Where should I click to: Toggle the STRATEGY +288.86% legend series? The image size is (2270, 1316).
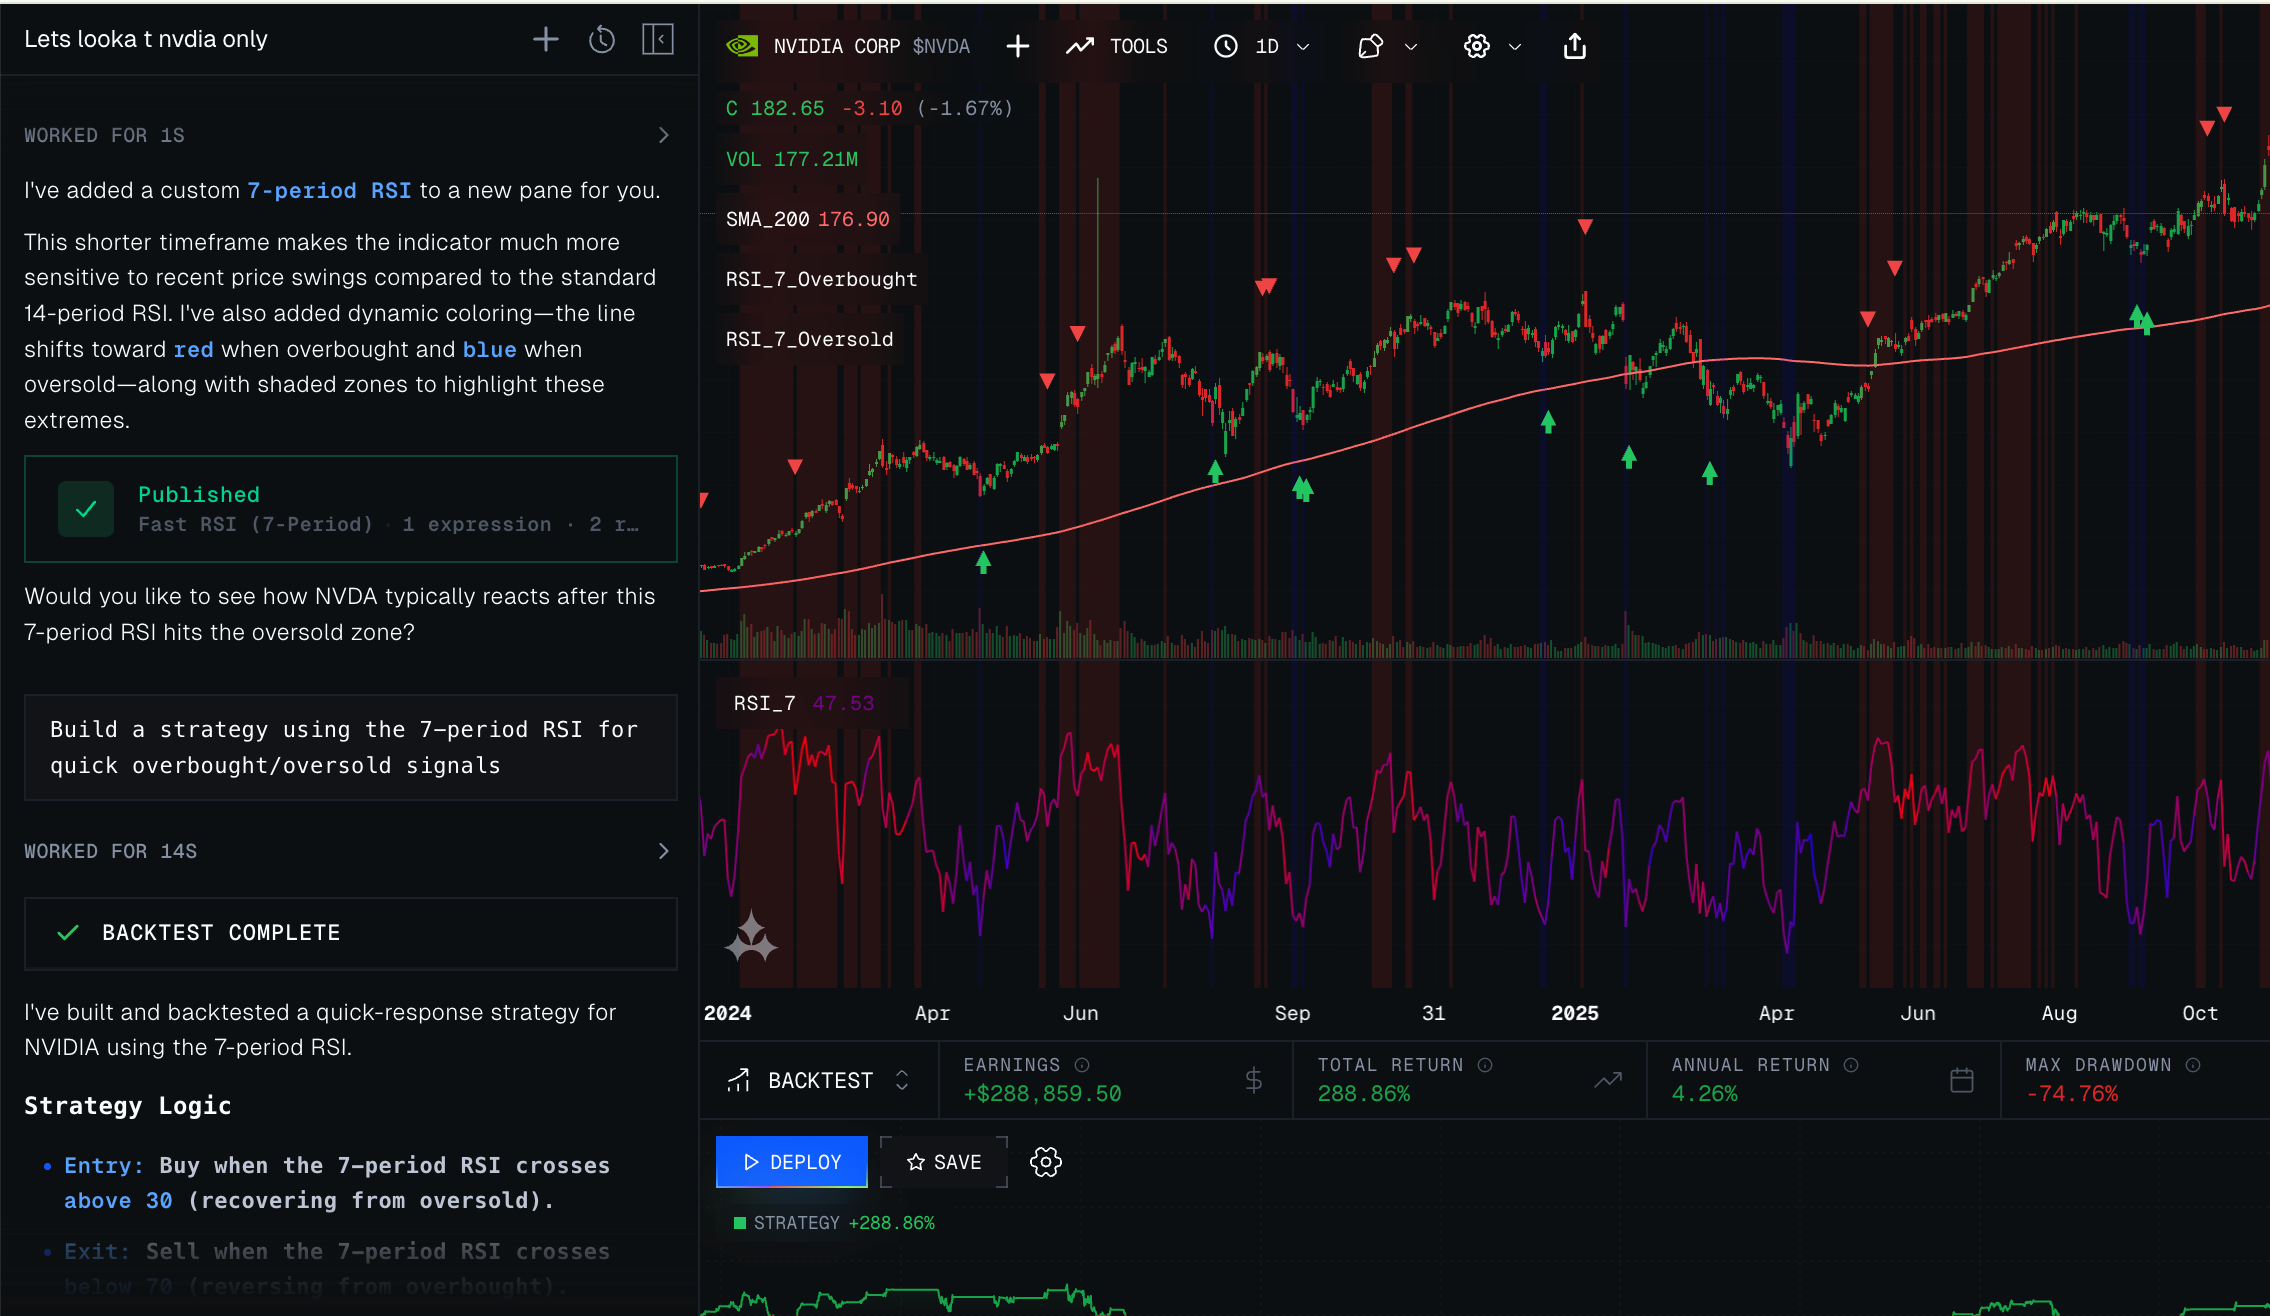pos(834,1223)
